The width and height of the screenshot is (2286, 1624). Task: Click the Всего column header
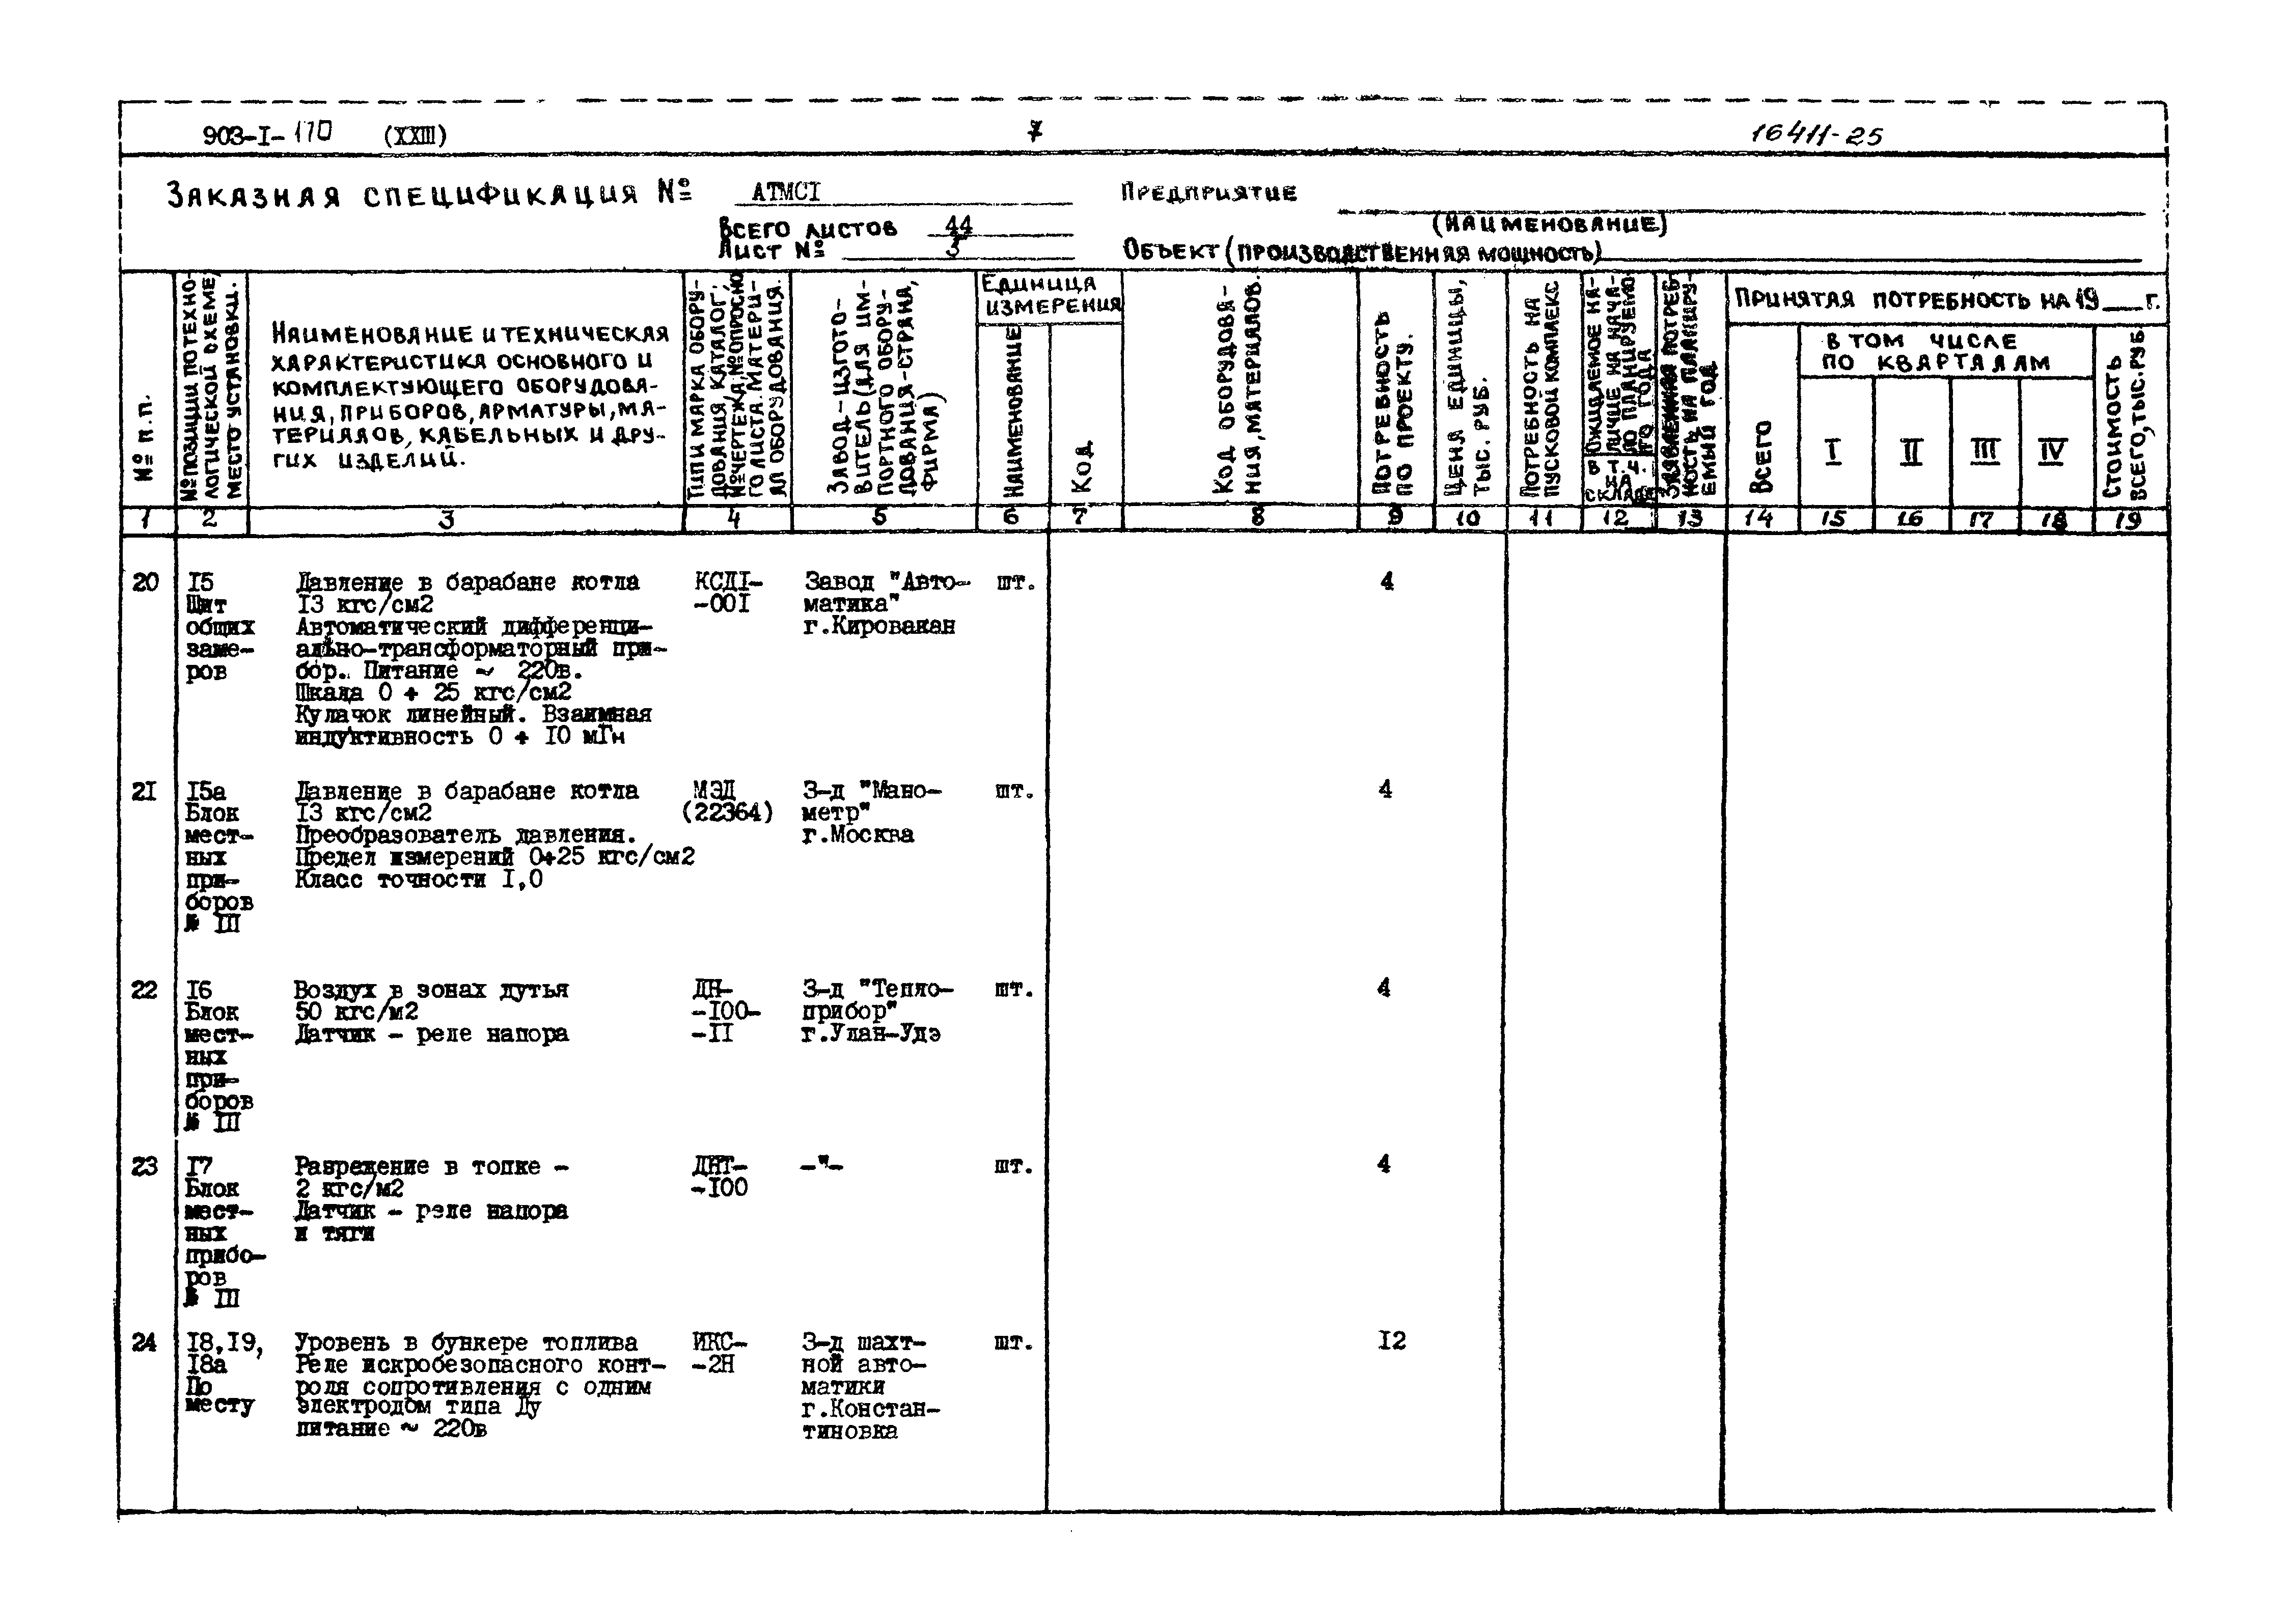(x=1762, y=456)
